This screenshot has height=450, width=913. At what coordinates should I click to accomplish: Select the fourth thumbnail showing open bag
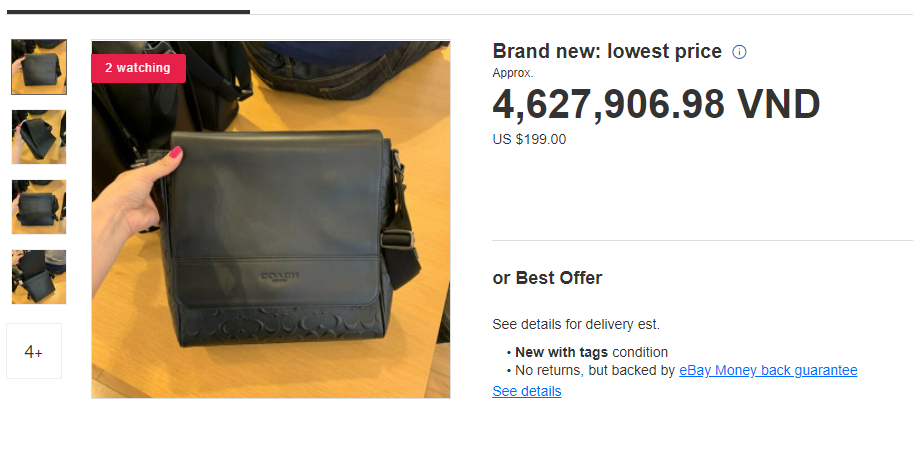click(39, 277)
